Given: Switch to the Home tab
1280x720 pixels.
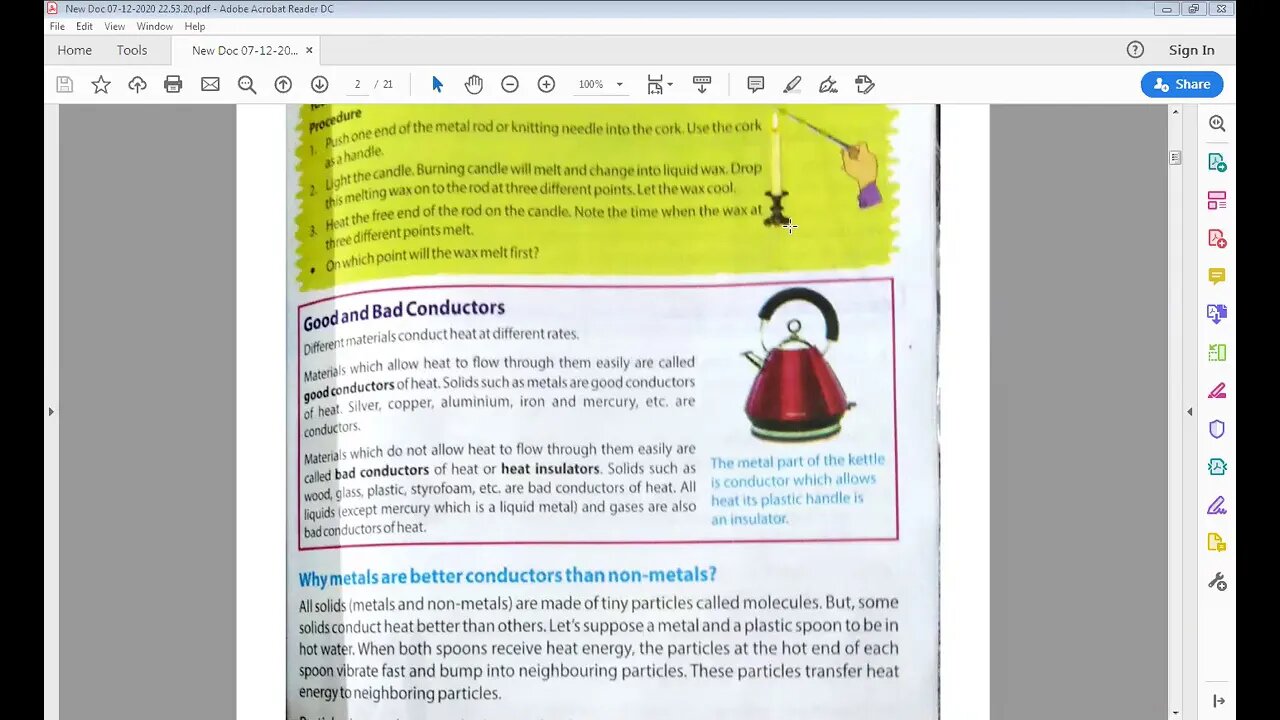Looking at the screenshot, I should pos(74,50).
